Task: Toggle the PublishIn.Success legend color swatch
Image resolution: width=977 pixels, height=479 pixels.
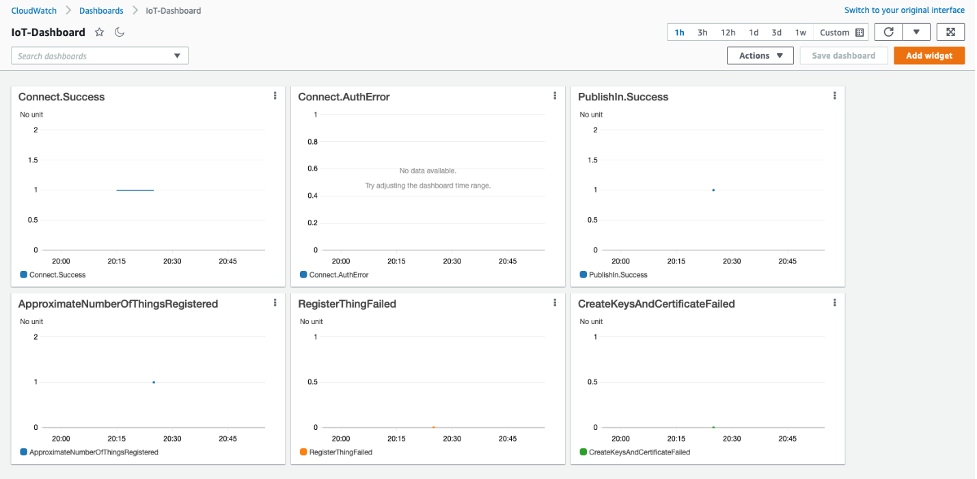Action: click(x=583, y=275)
